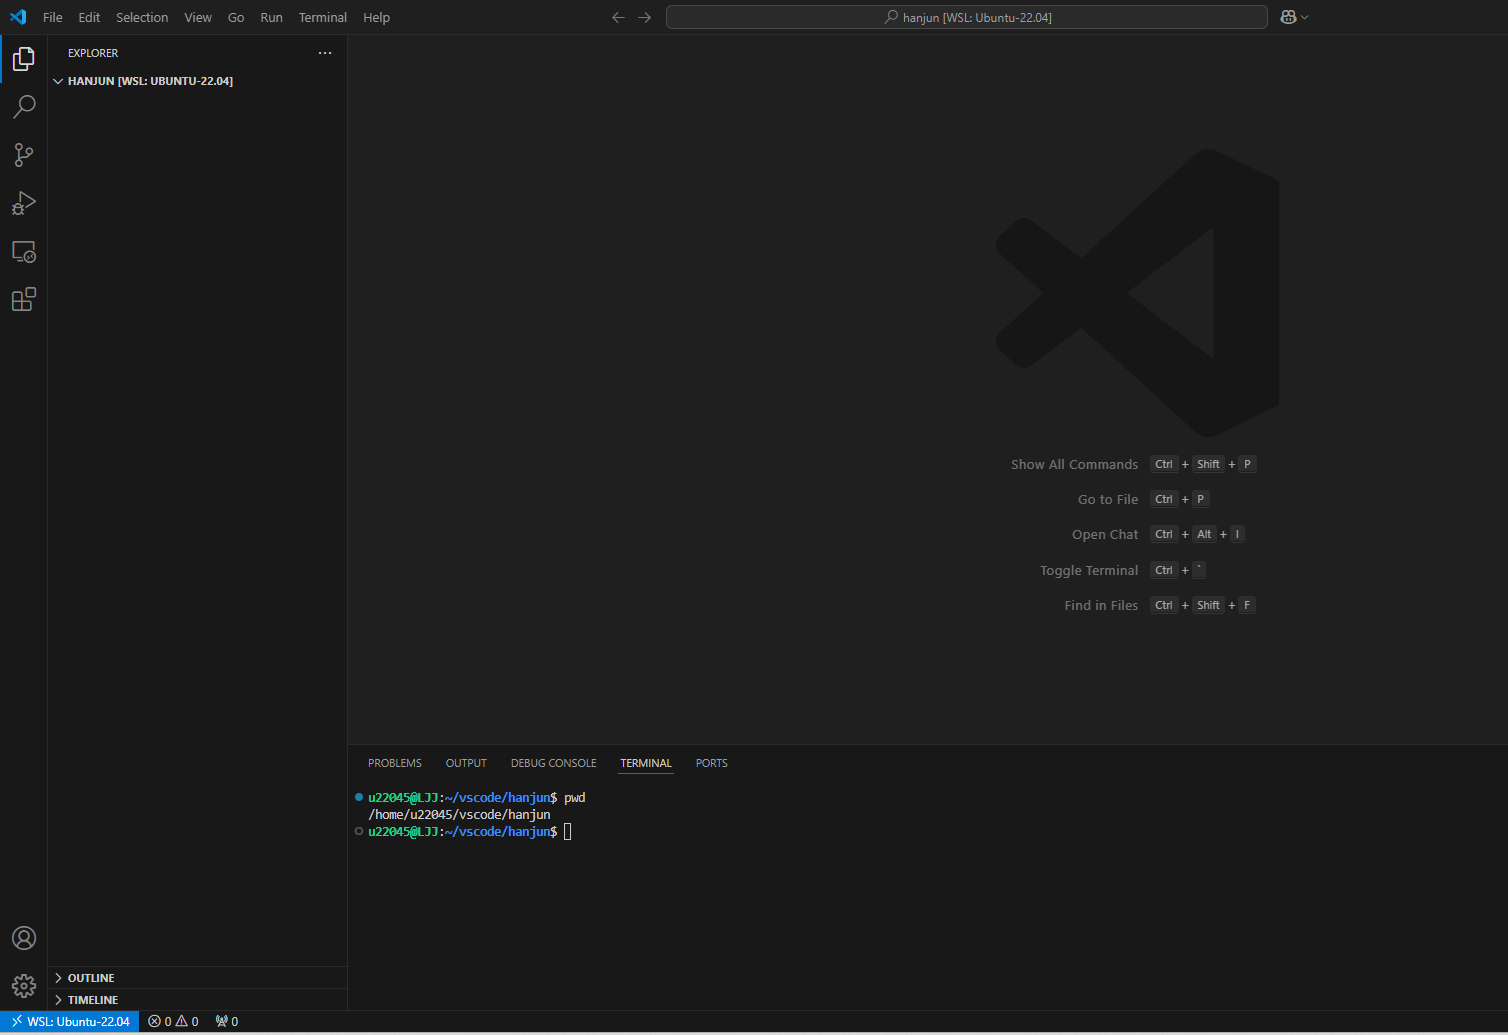Image resolution: width=1508 pixels, height=1035 pixels.
Task: Click the EXPLORER panel title
Action: point(93,53)
